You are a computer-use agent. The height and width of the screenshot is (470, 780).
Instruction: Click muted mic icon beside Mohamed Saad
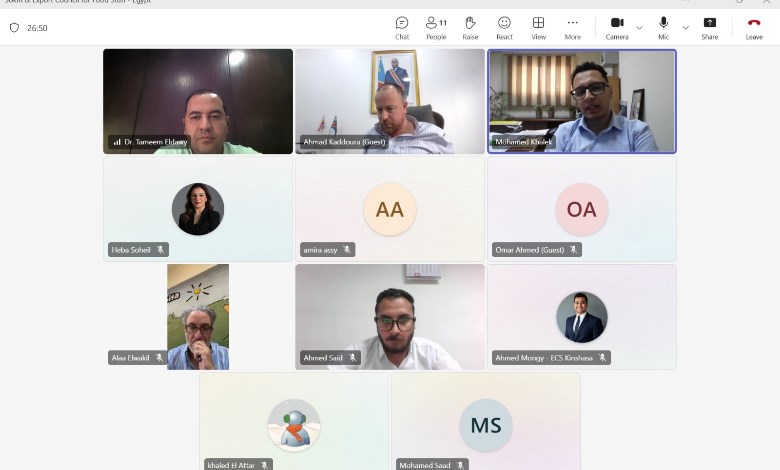[x=460, y=466]
